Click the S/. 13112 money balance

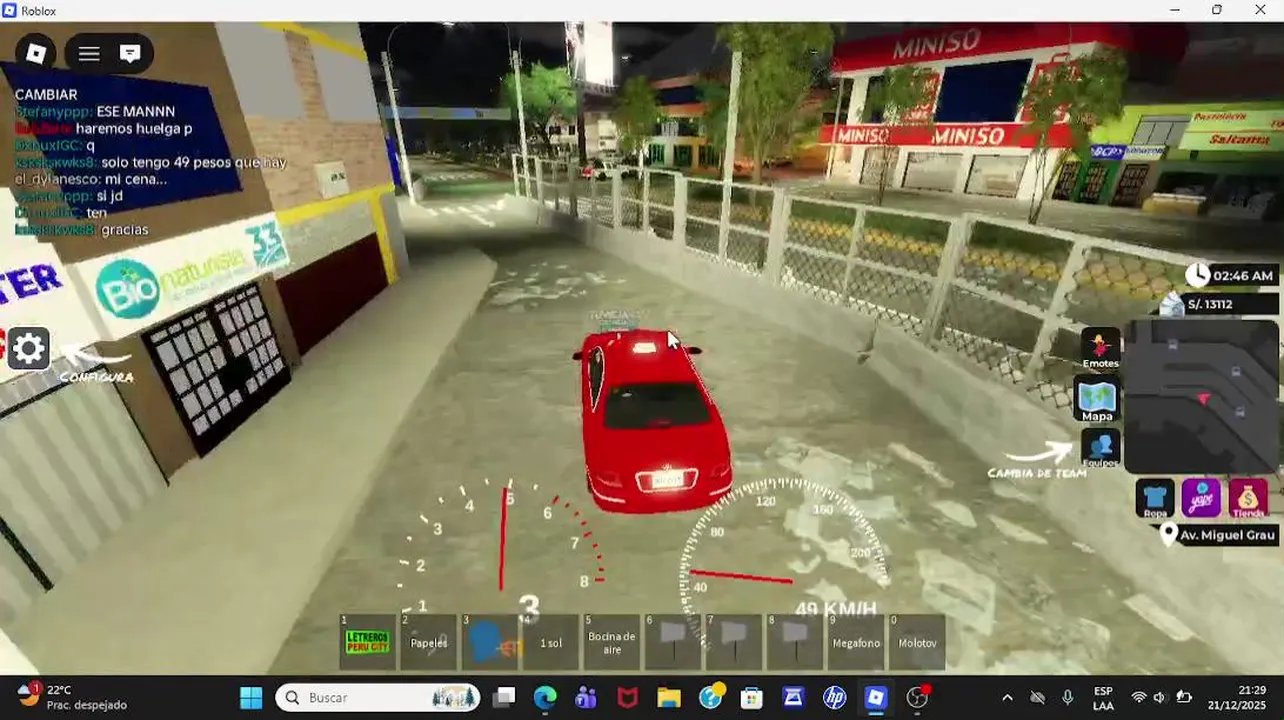click(x=1209, y=304)
